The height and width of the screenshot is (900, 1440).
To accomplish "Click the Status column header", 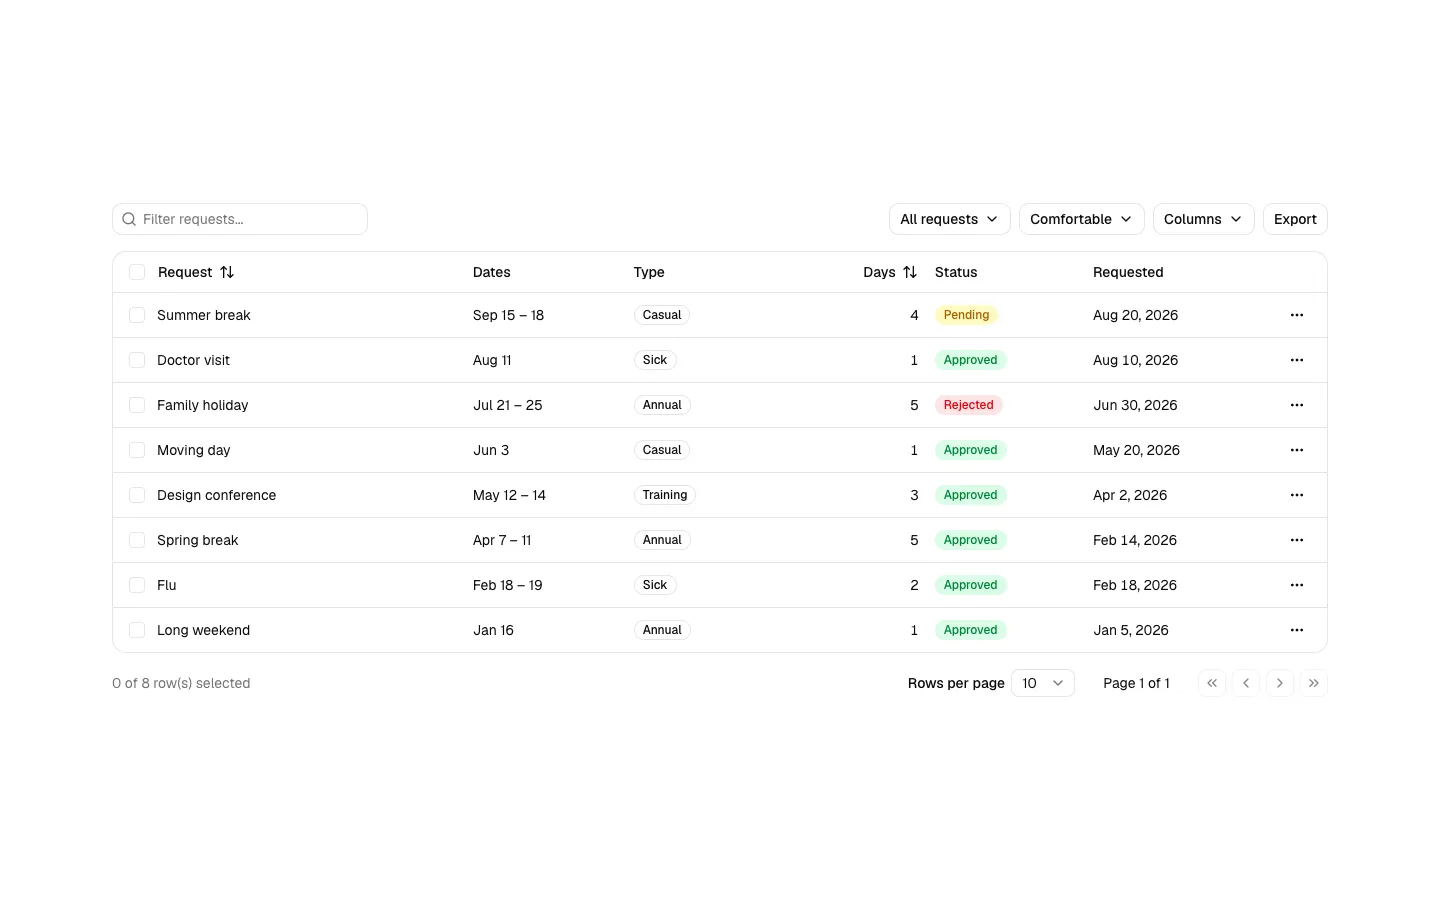I will click(956, 272).
